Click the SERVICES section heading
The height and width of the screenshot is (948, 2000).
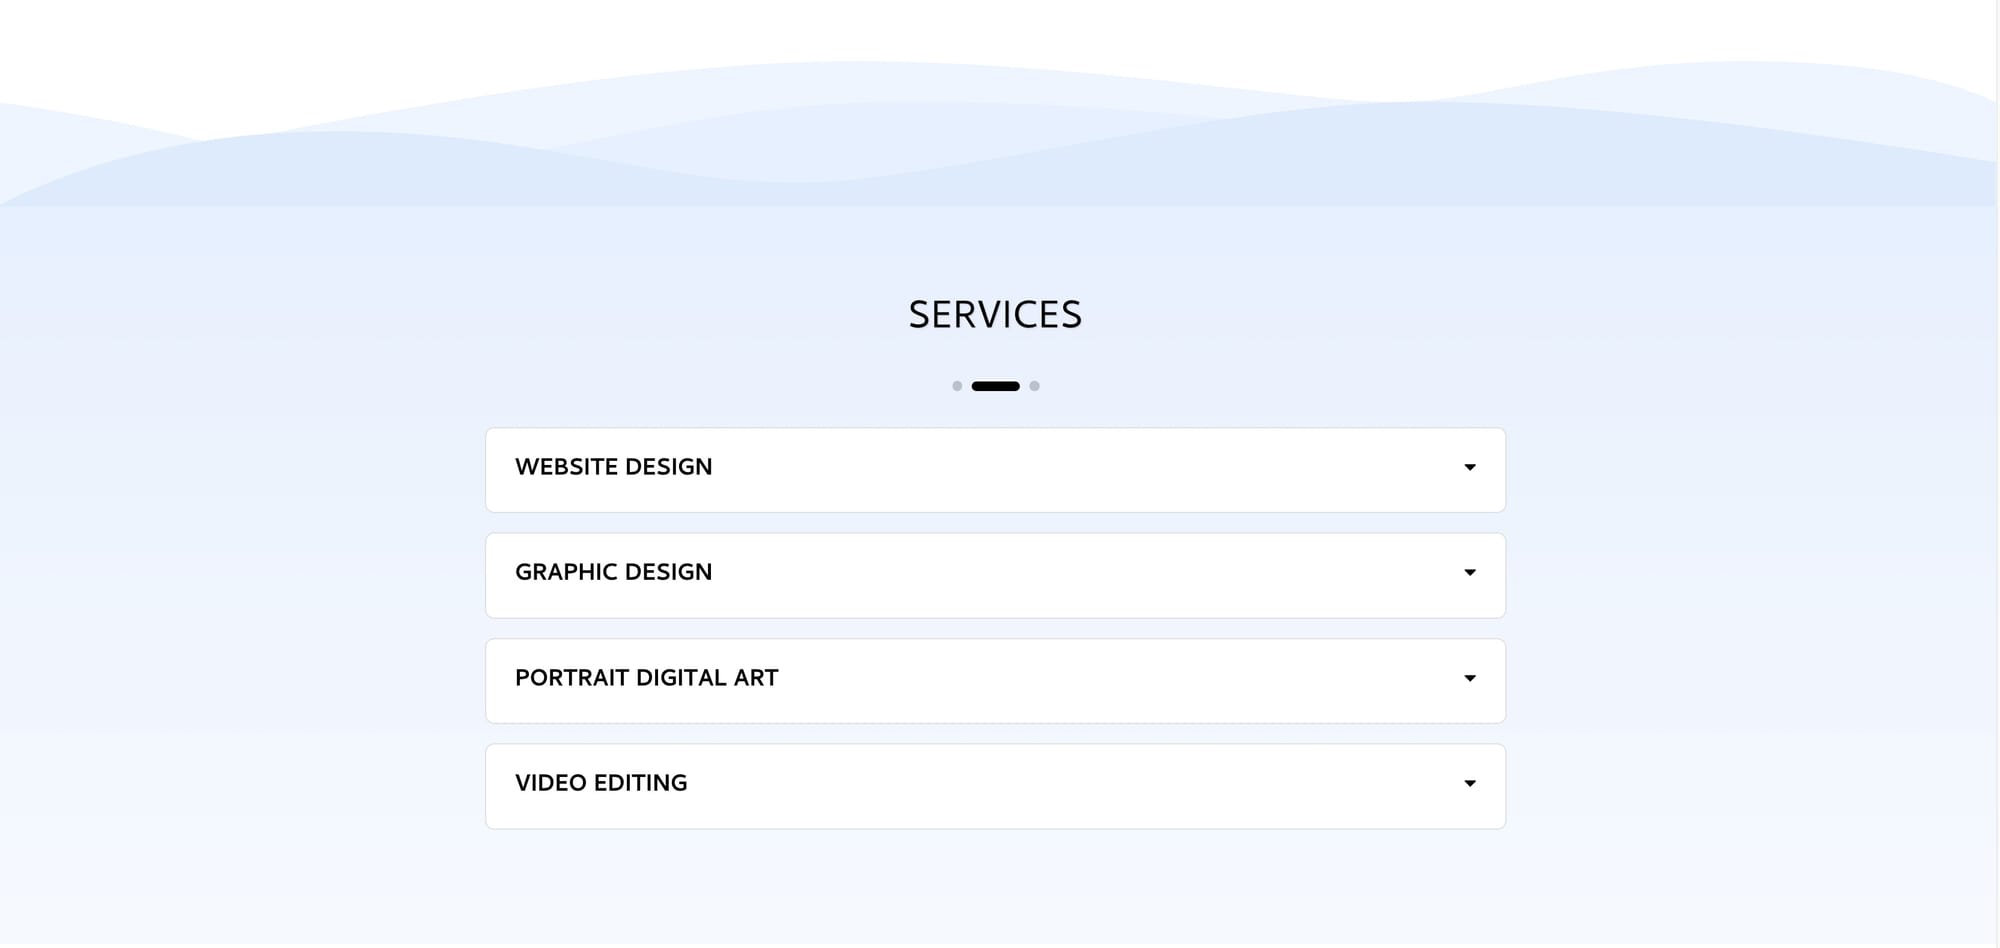click(995, 314)
